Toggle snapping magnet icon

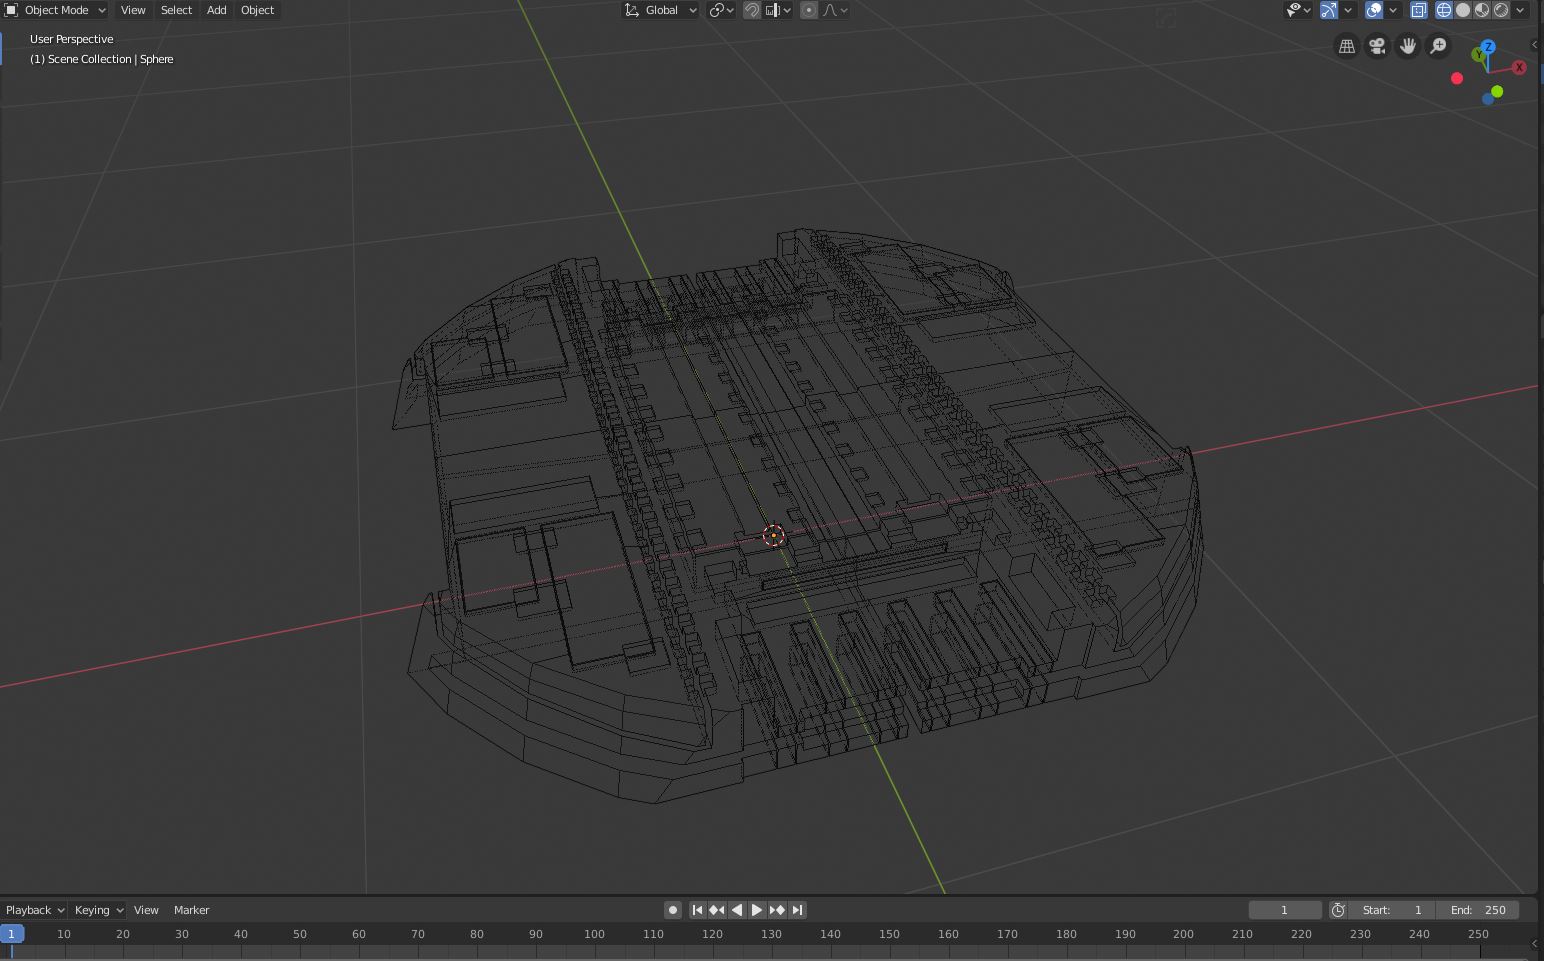coord(752,10)
